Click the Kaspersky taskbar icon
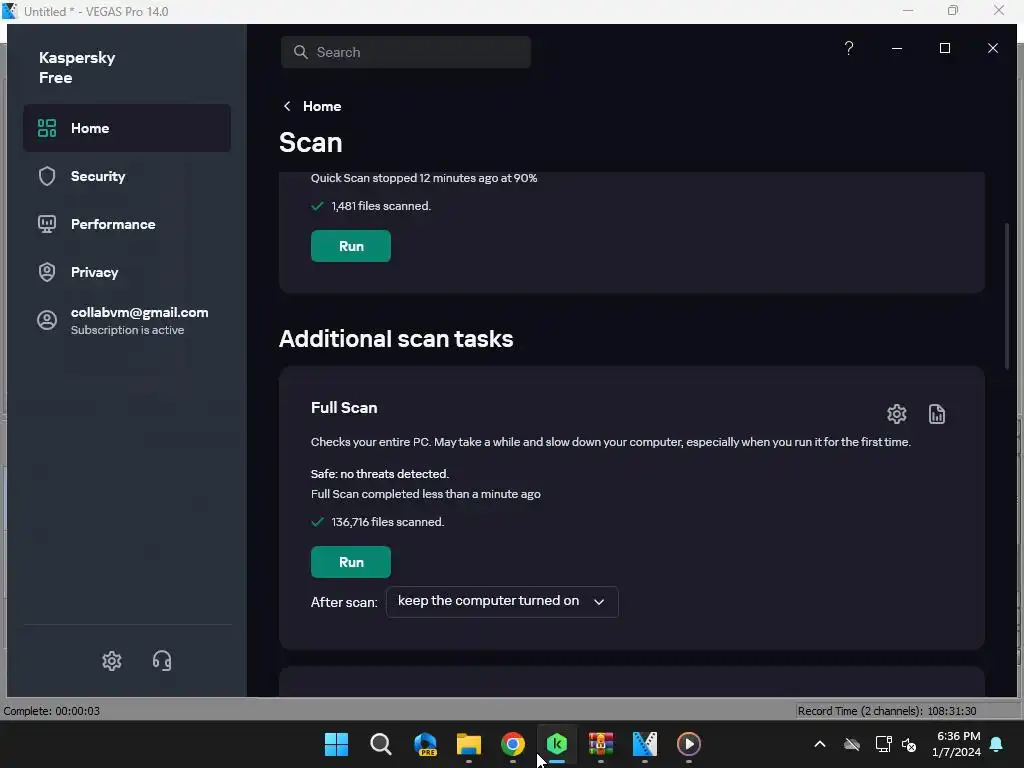 pos(557,744)
